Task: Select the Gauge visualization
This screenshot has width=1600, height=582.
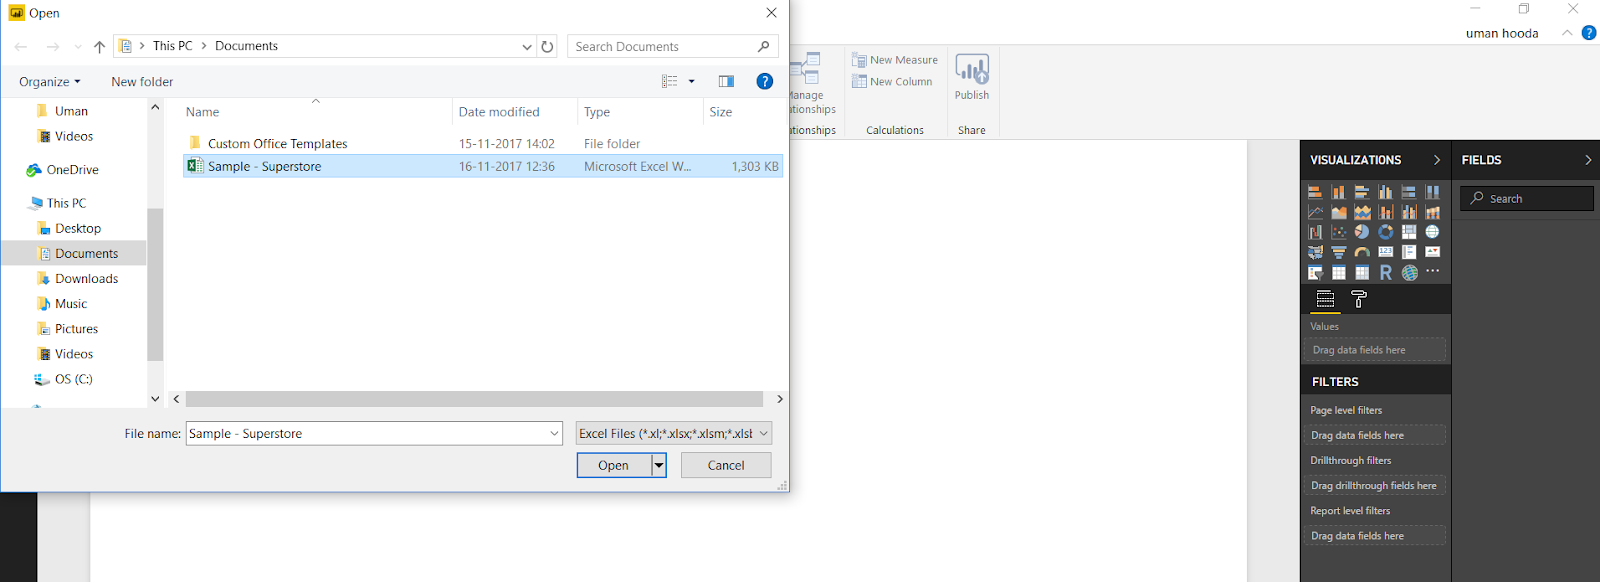Action: 1362,252
